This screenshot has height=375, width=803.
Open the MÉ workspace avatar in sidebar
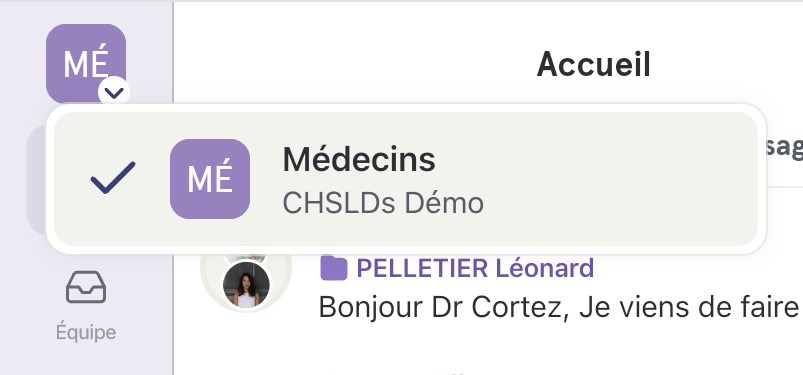(86, 63)
